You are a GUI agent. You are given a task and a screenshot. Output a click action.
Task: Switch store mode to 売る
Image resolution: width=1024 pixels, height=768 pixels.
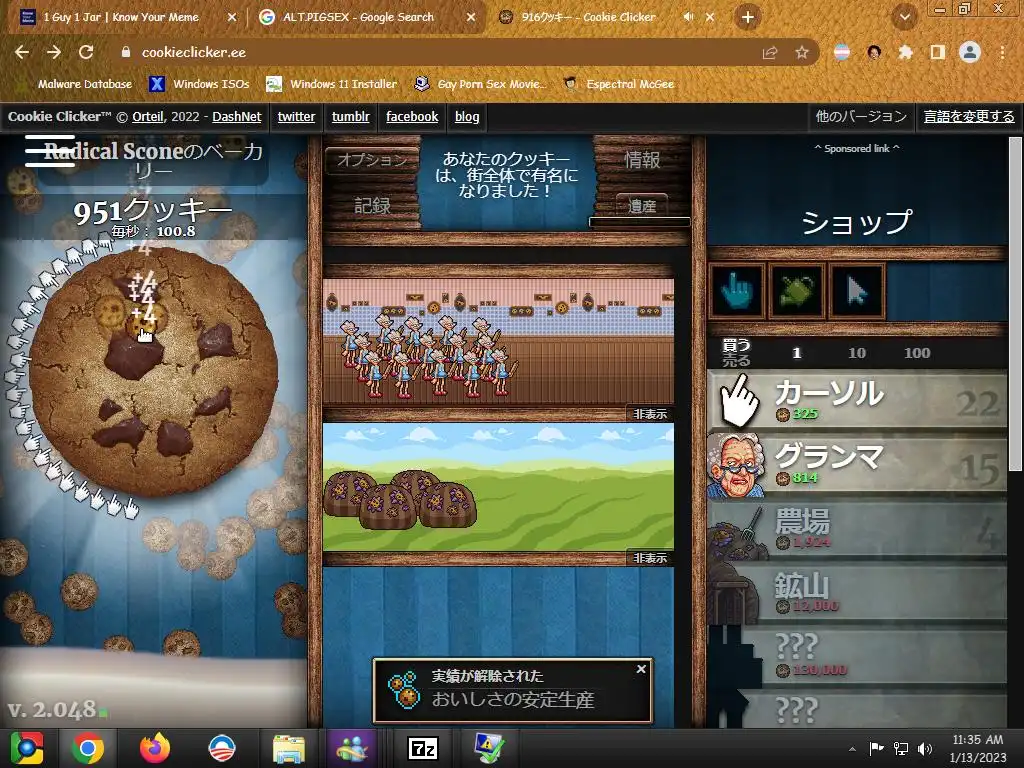[736, 360]
